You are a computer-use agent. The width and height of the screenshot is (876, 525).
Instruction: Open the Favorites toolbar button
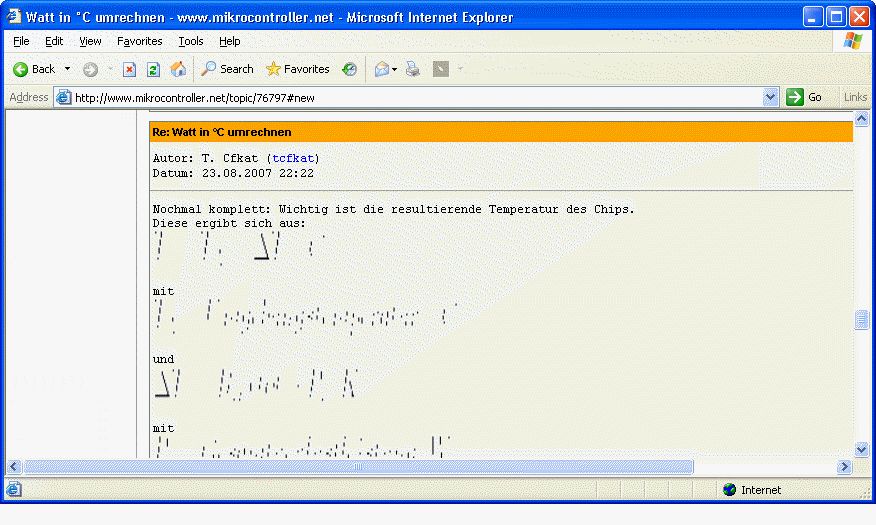(298, 69)
